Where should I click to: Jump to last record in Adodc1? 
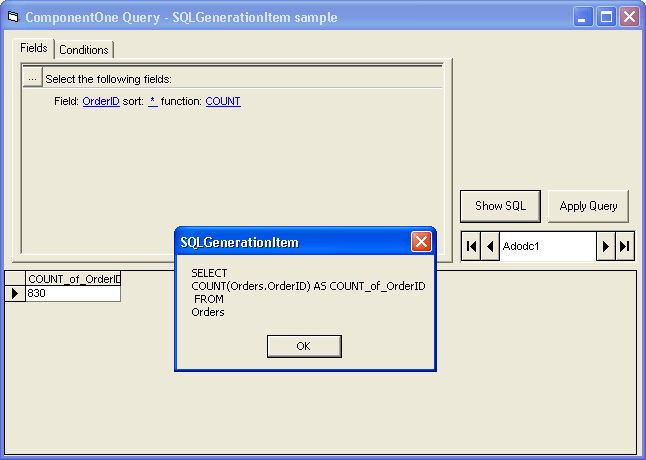click(625, 246)
